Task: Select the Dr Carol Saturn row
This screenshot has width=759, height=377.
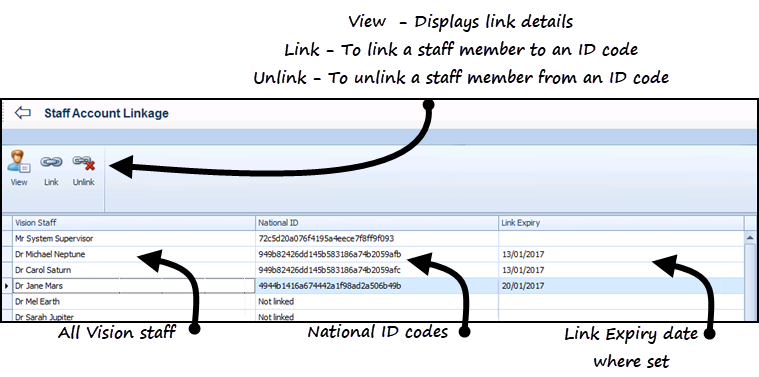Action: click(378, 270)
